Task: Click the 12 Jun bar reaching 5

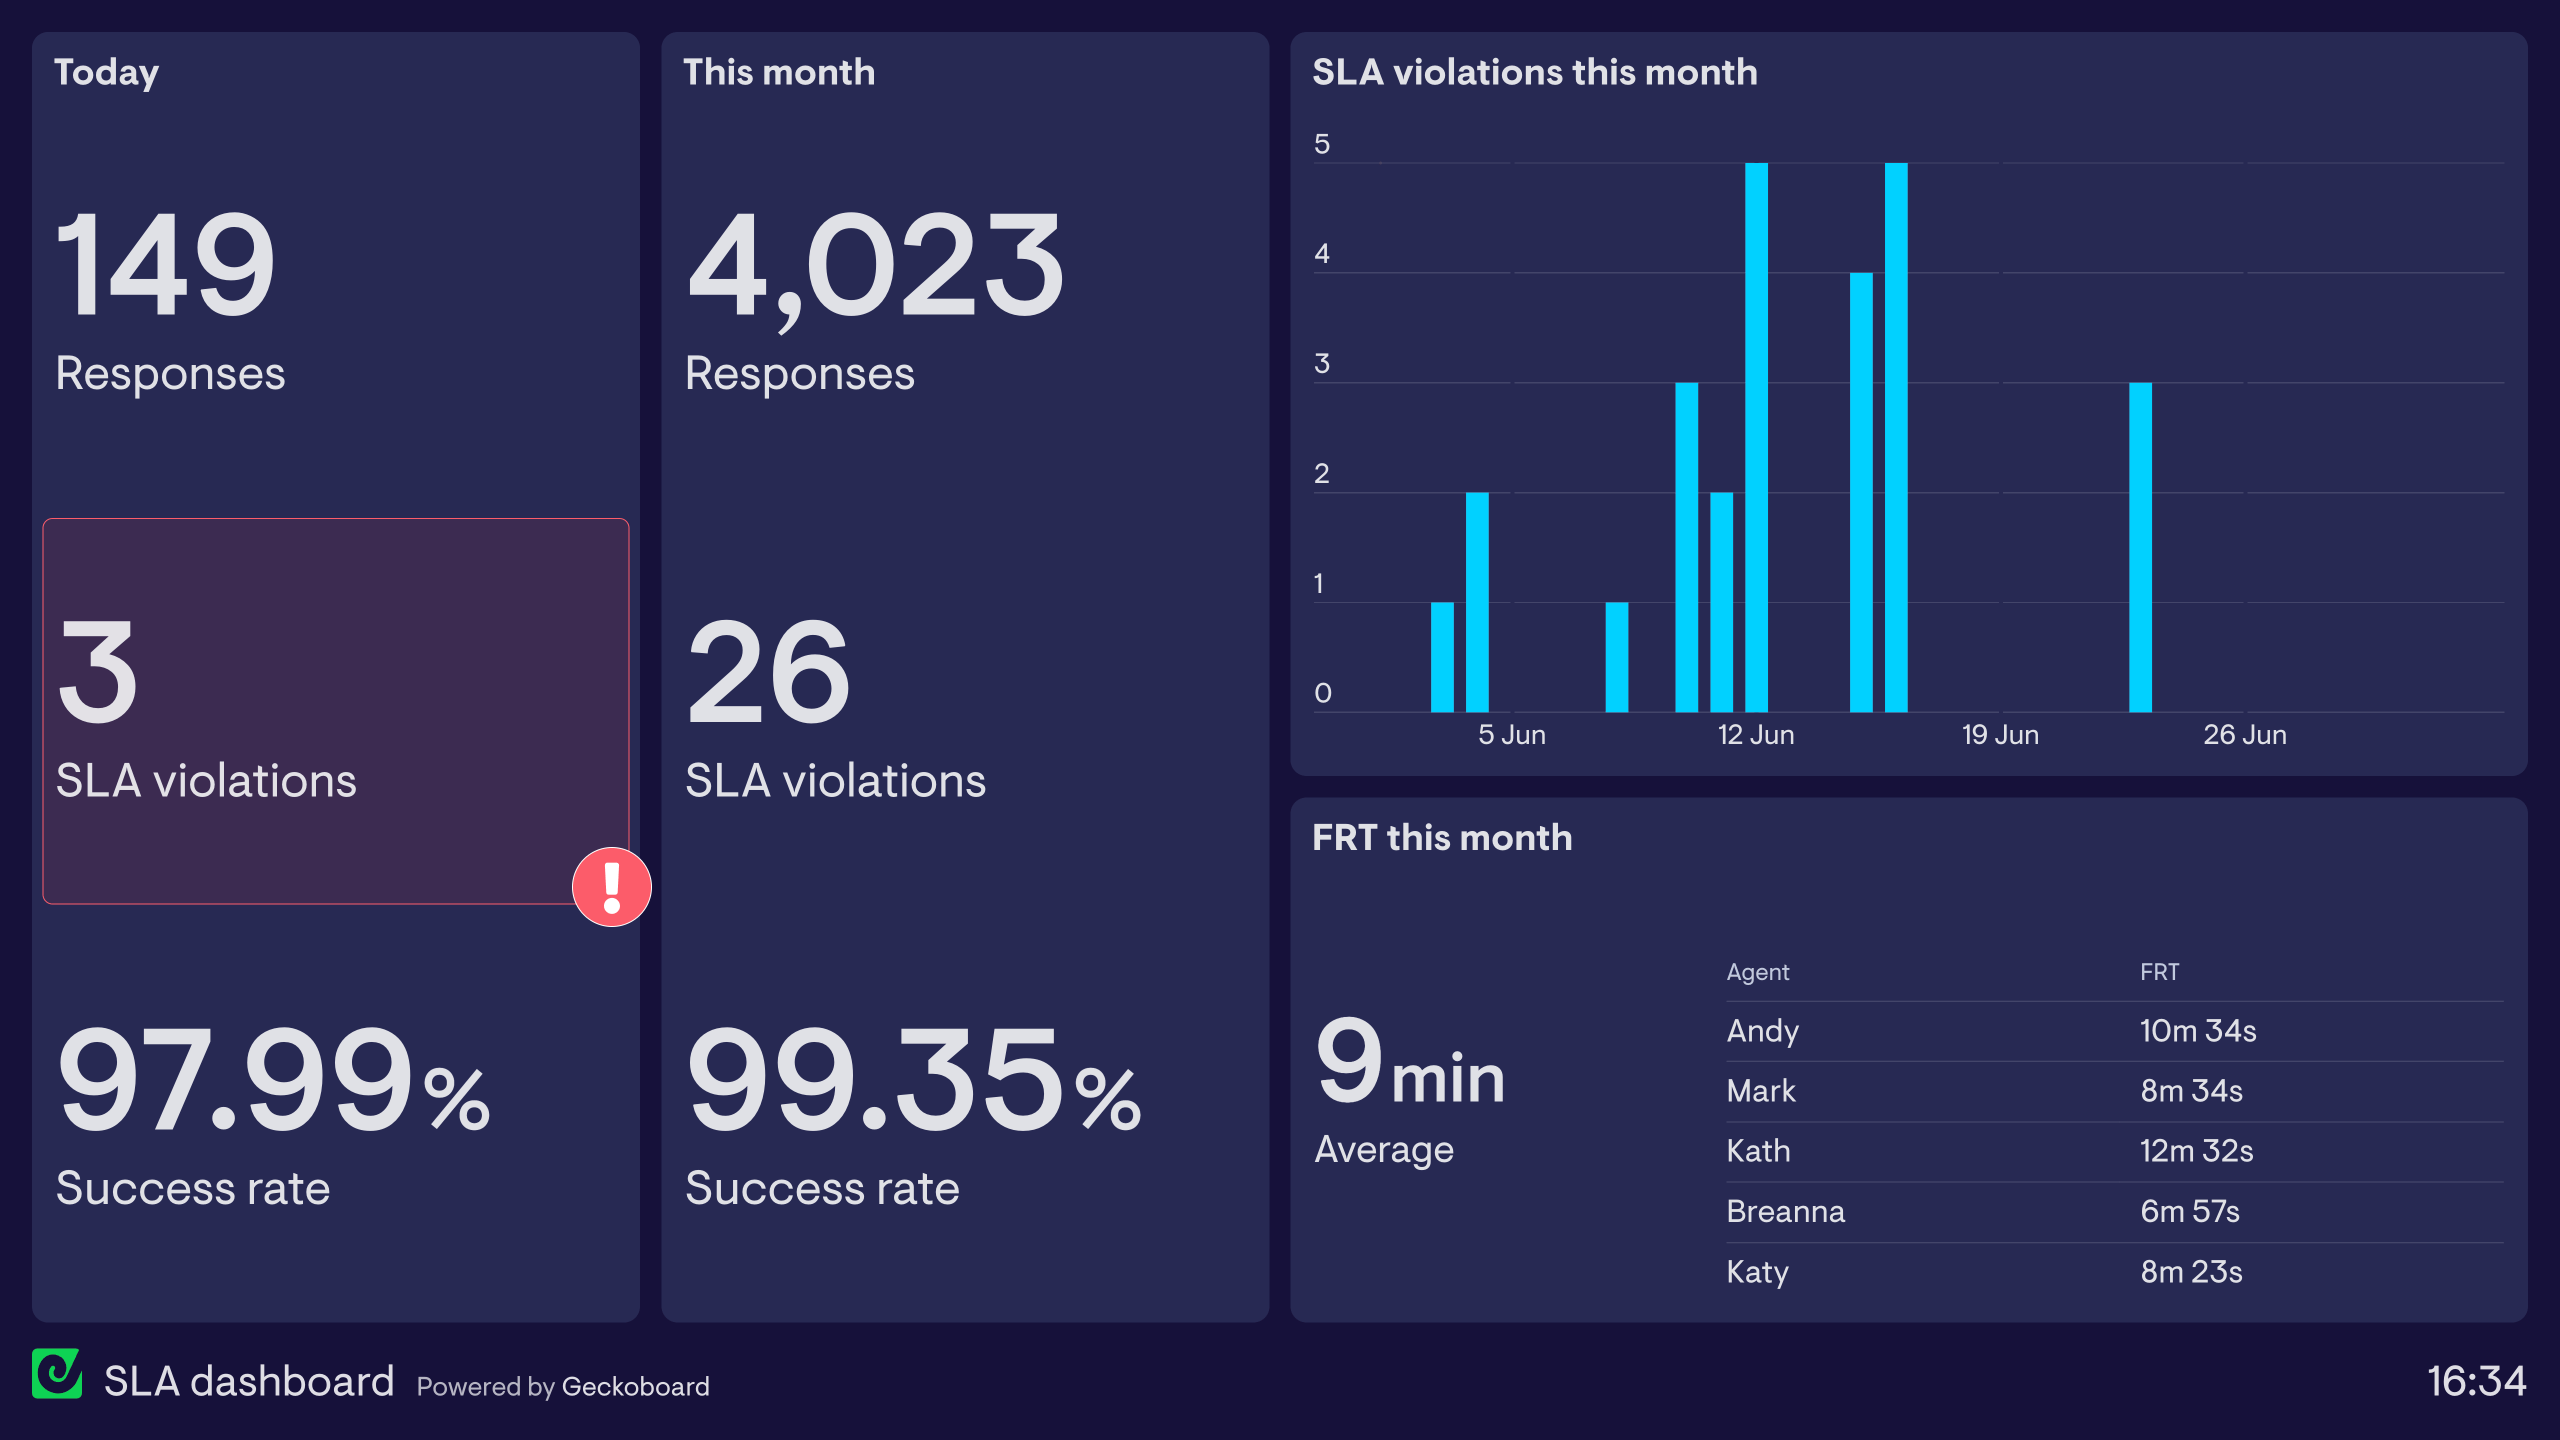Action: point(1756,437)
